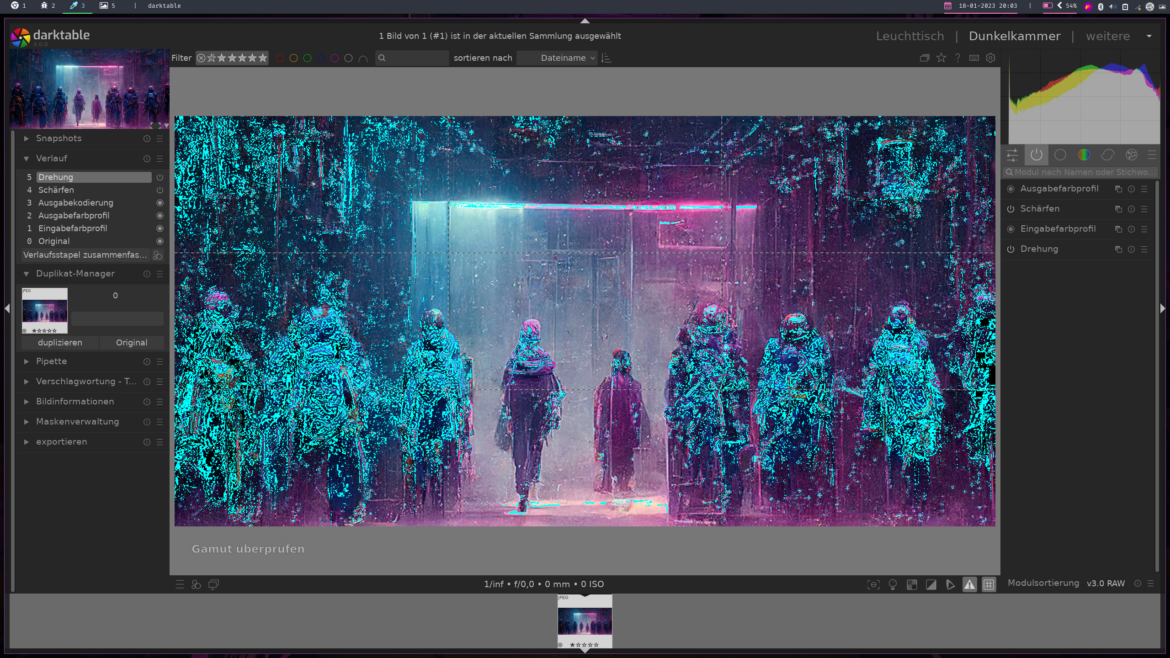Click multi-instance icon for the Schärfen module
The height and width of the screenshot is (658, 1170).
[1118, 209]
